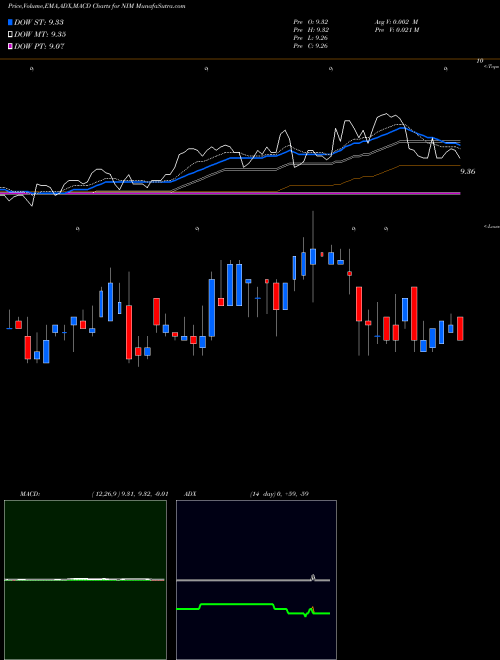Click the 'Pre L: 9.26' low value
The image size is (500, 660).
point(311,38)
